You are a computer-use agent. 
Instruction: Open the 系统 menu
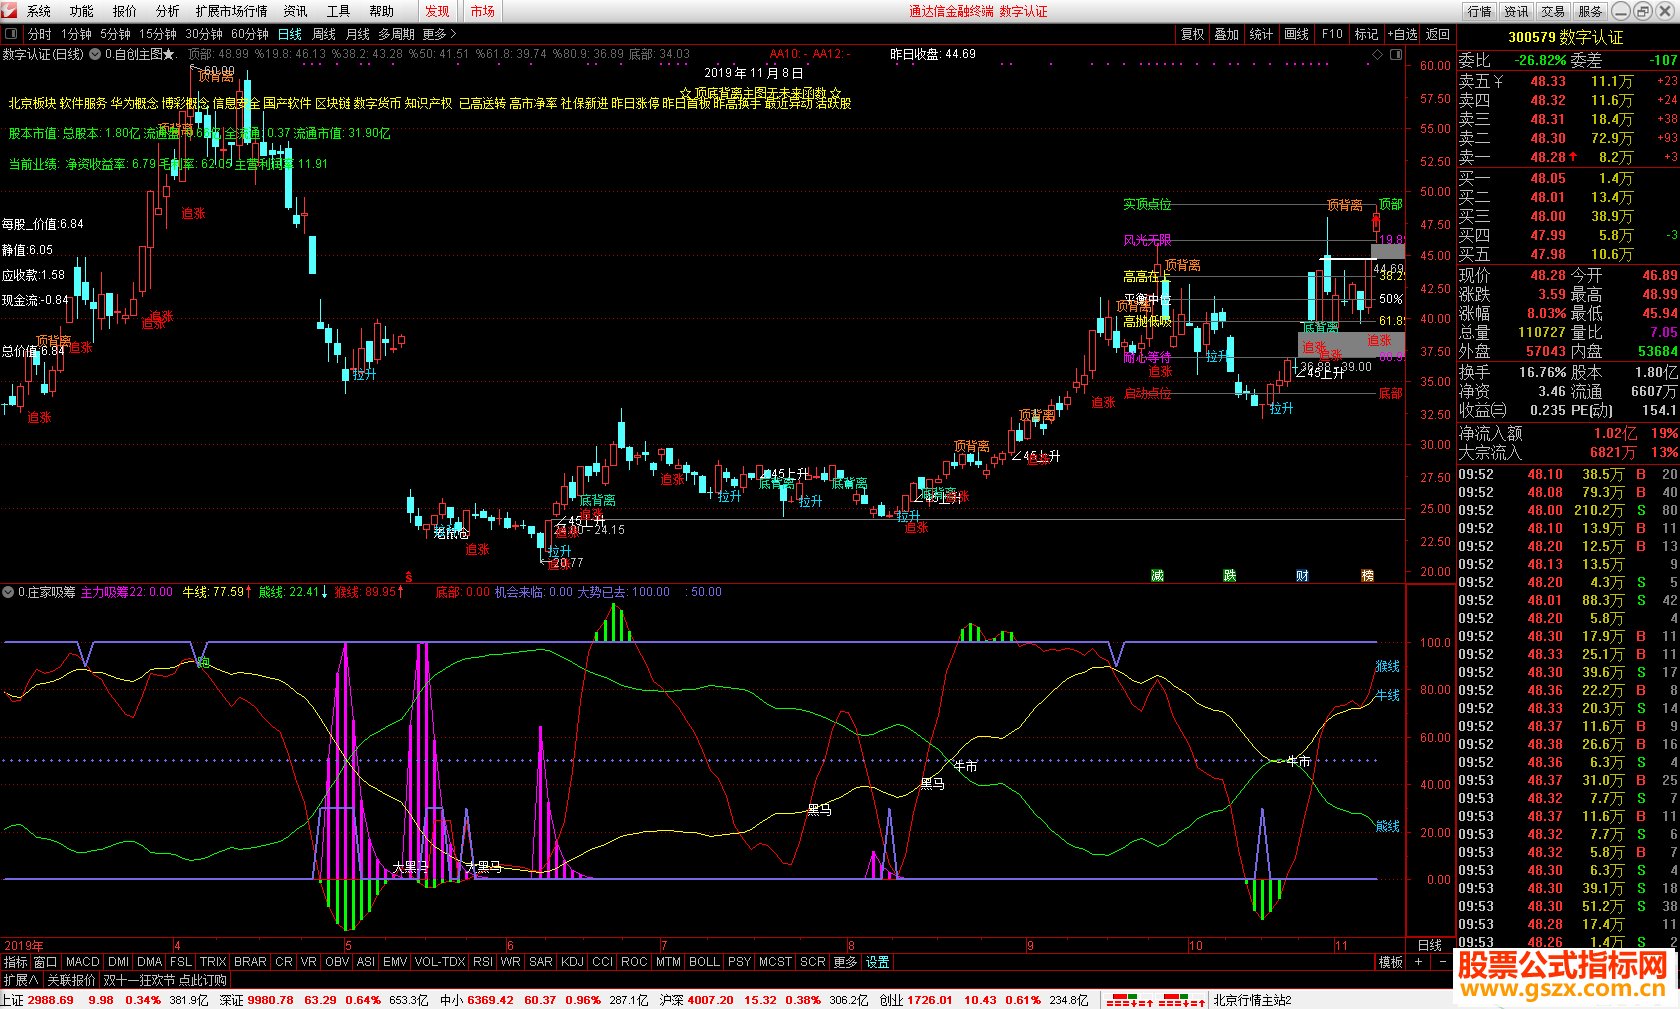[x=39, y=11]
